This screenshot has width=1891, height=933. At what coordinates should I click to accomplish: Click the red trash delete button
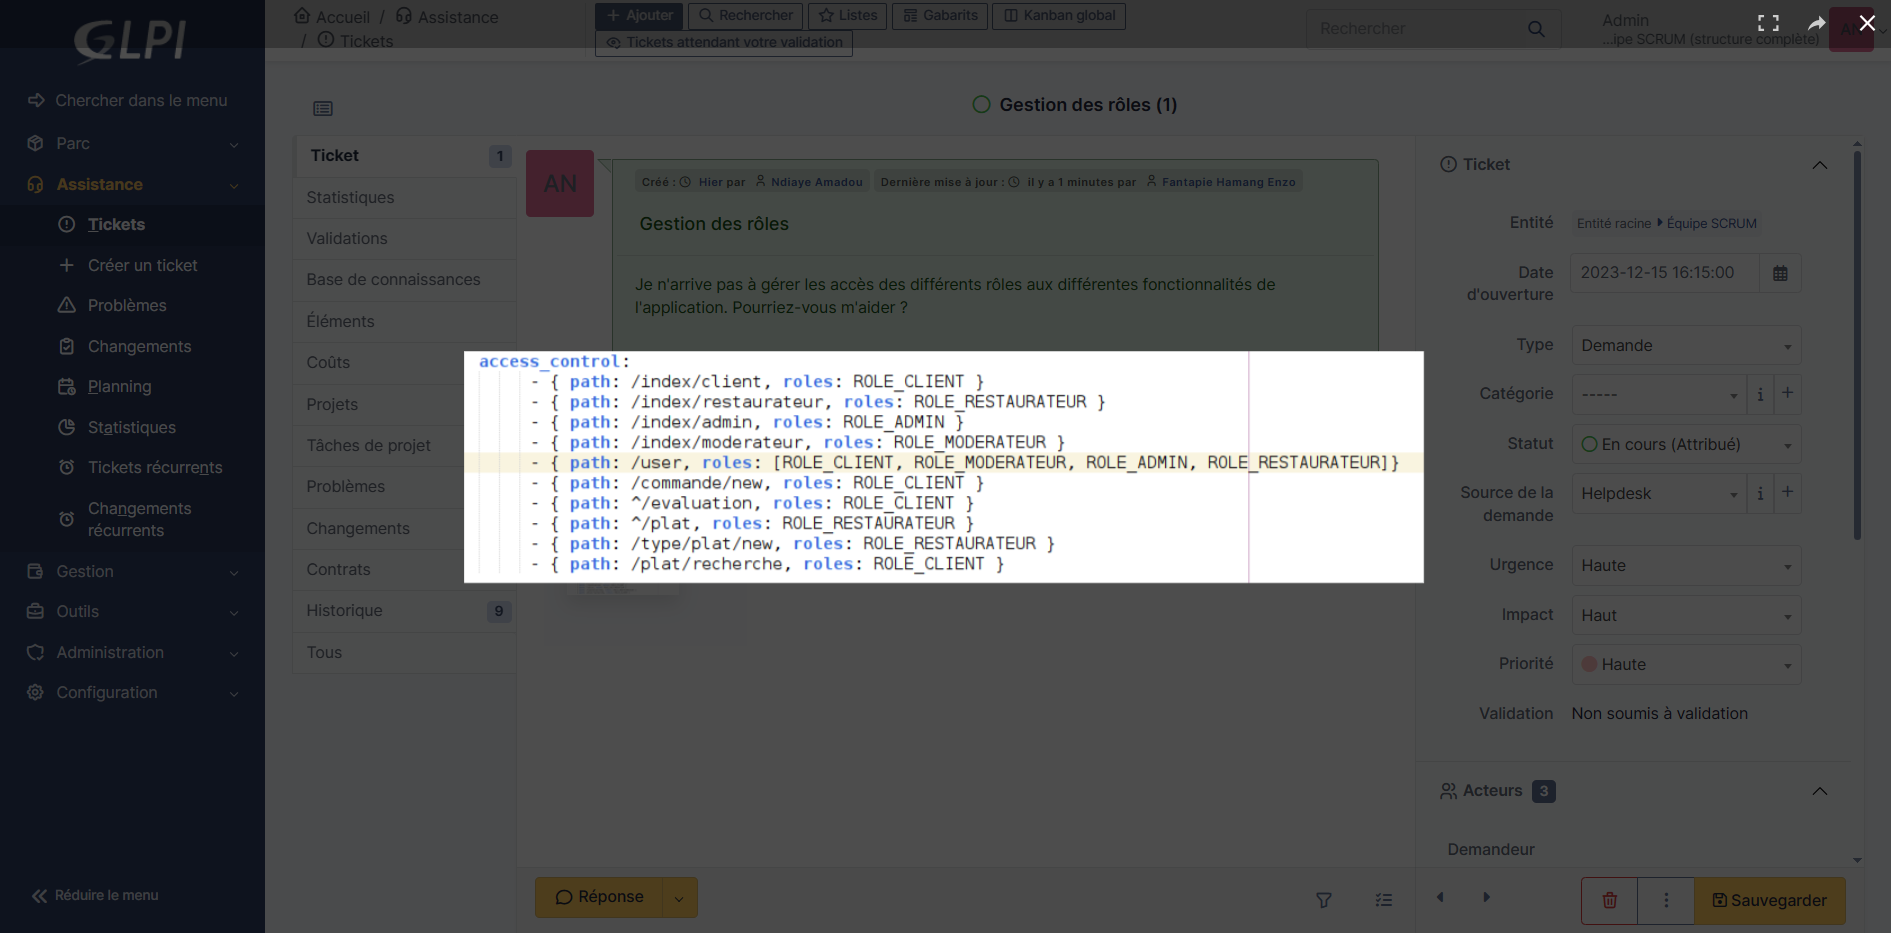point(1610,900)
